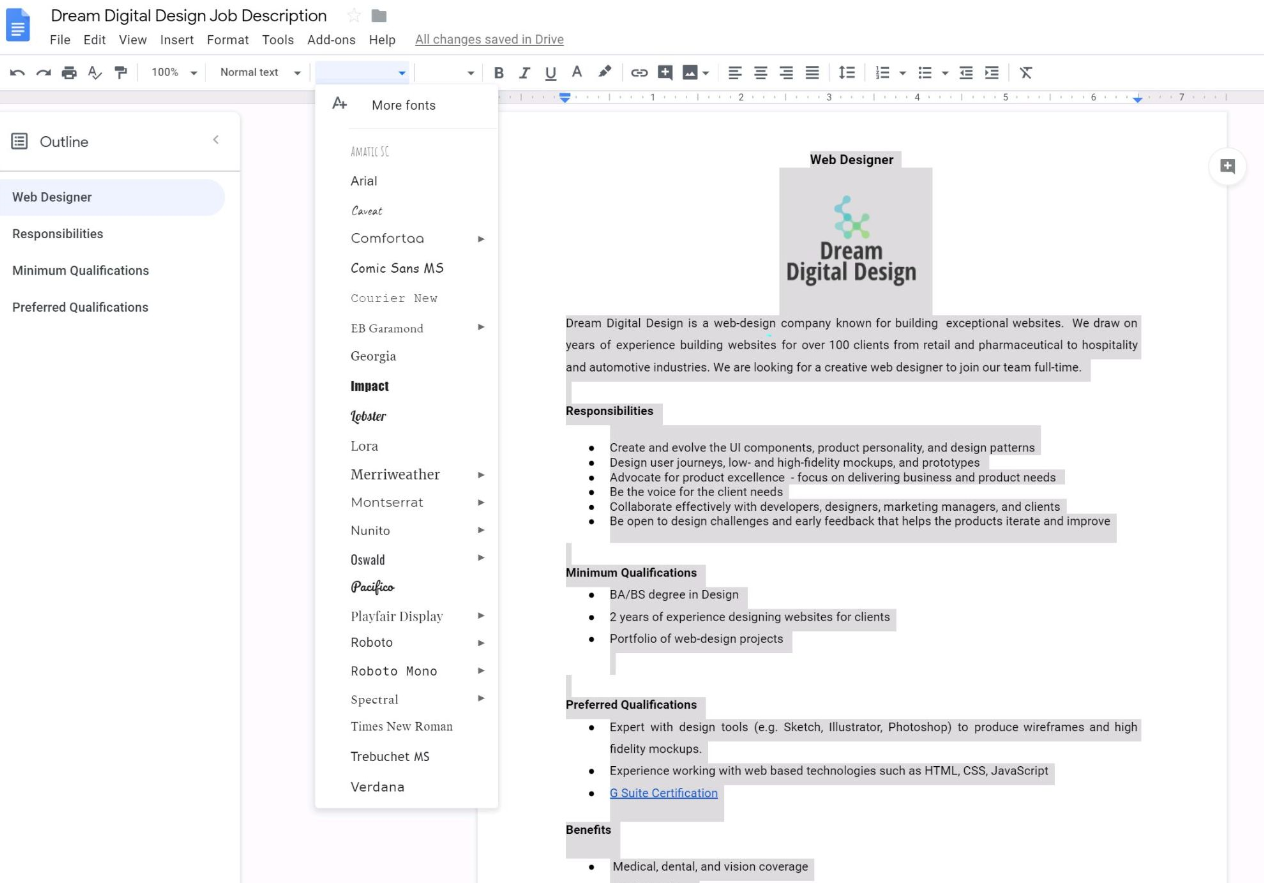Increase the paragraph indent
Image resolution: width=1264 pixels, height=883 pixels.
[992, 72]
